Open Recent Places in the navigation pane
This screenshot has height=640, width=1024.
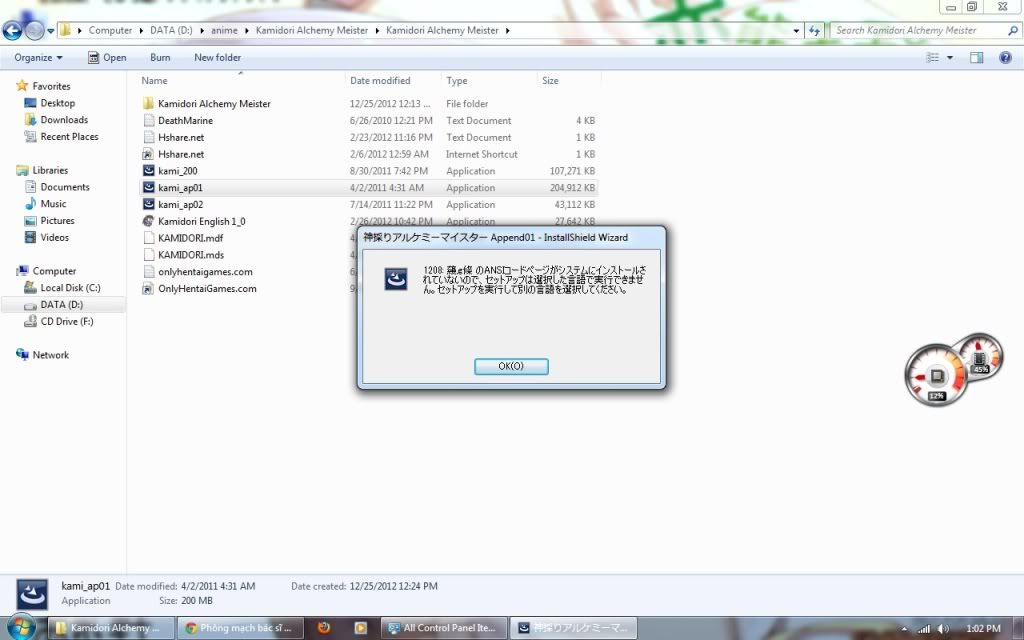point(69,137)
